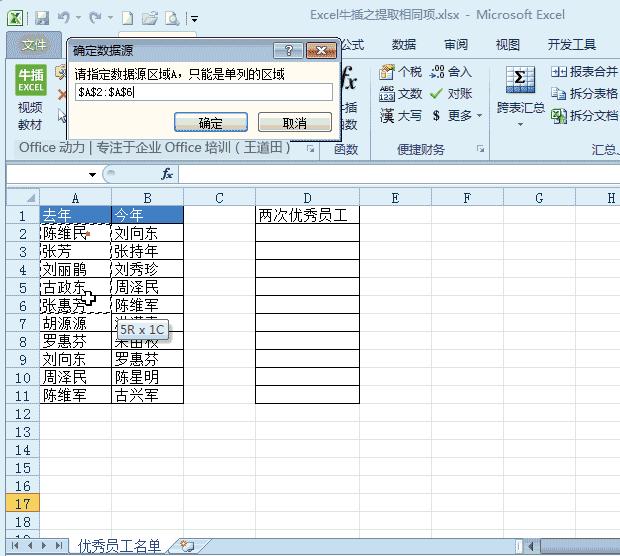Click the data source range input field
The width and height of the screenshot is (620, 556).
pyautogui.click(x=204, y=92)
